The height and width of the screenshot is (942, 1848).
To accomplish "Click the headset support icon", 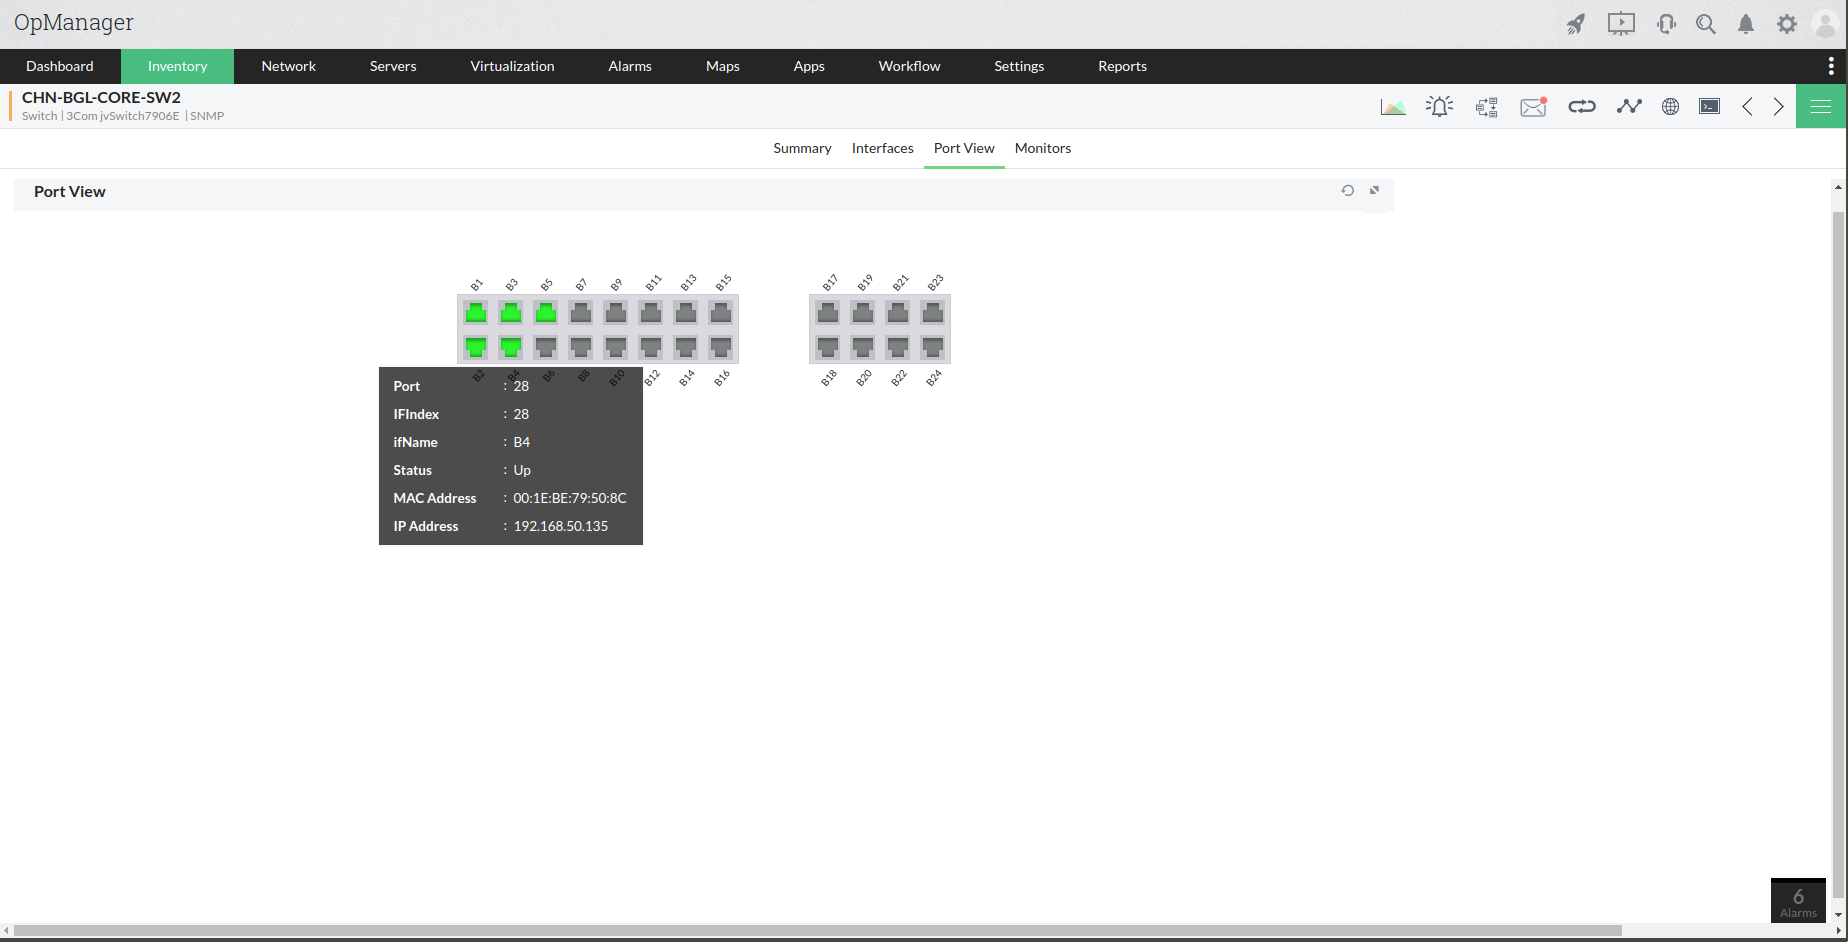I will pos(1666,24).
